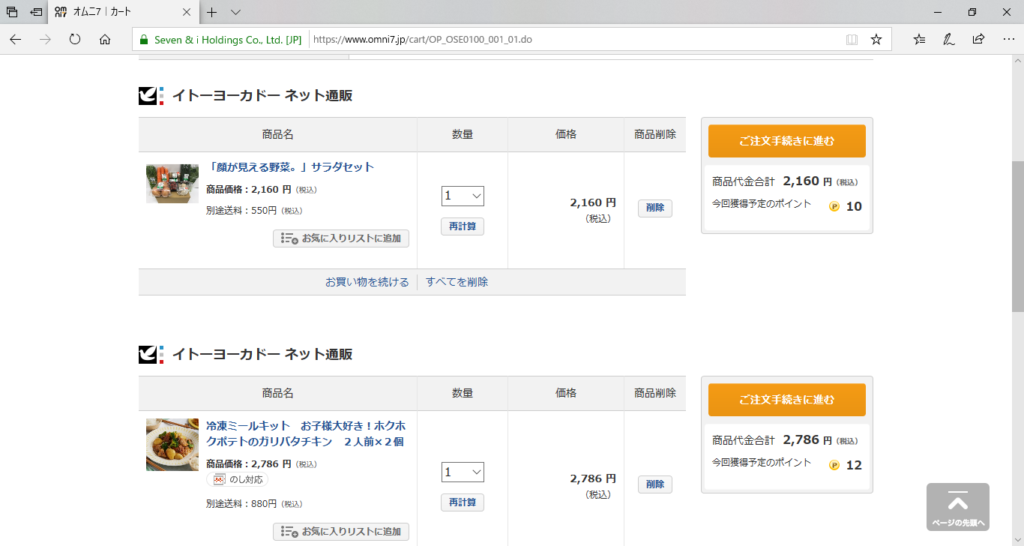Go back with the browser Back arrow

pos(15,39)
